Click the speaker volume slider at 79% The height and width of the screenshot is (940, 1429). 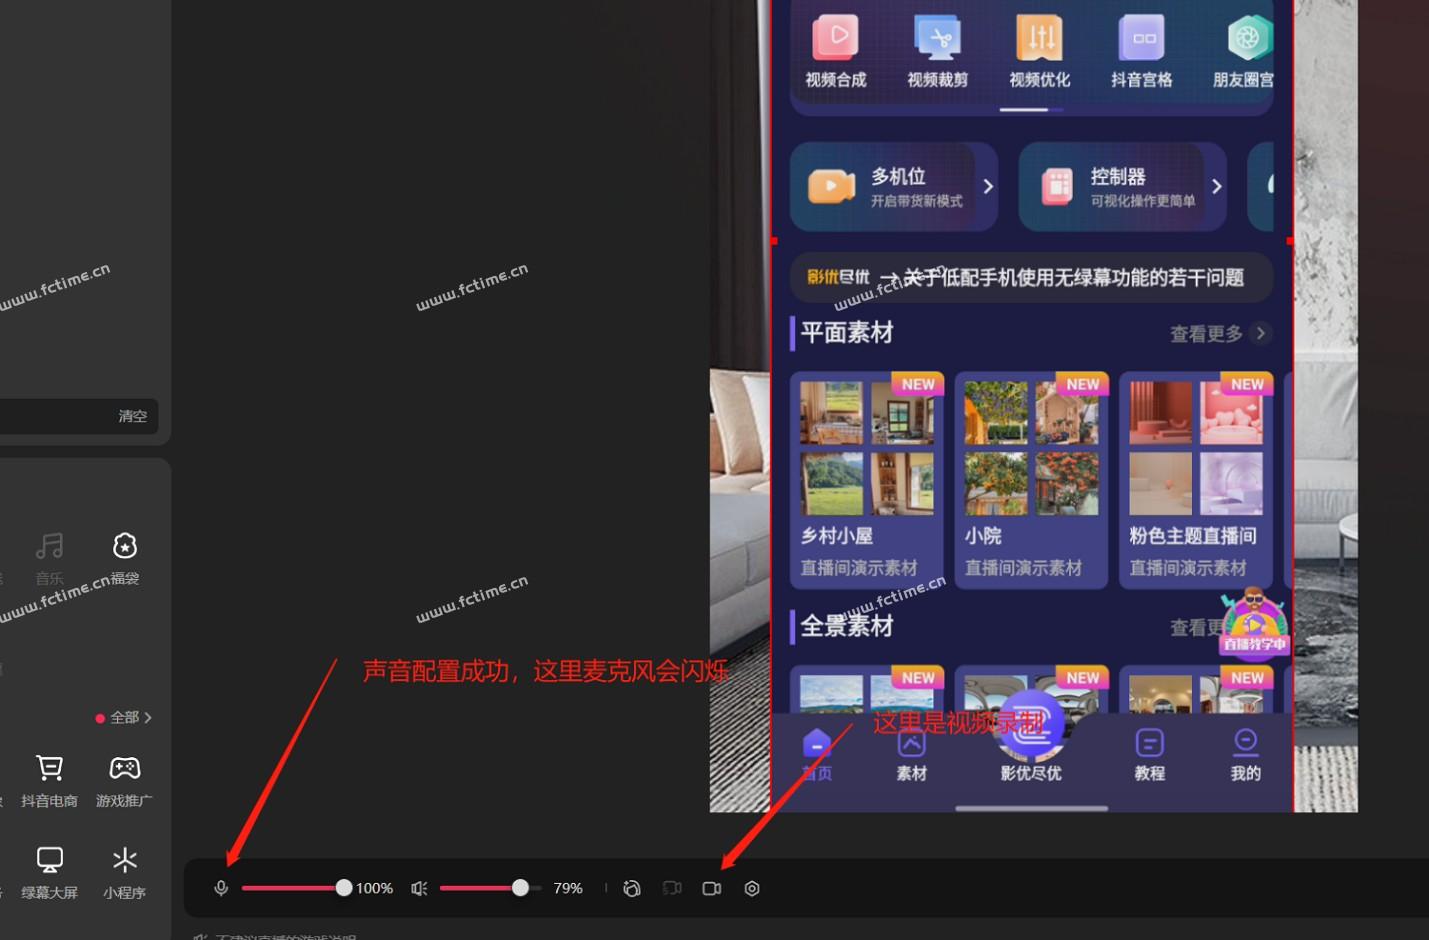click(490, 888)
